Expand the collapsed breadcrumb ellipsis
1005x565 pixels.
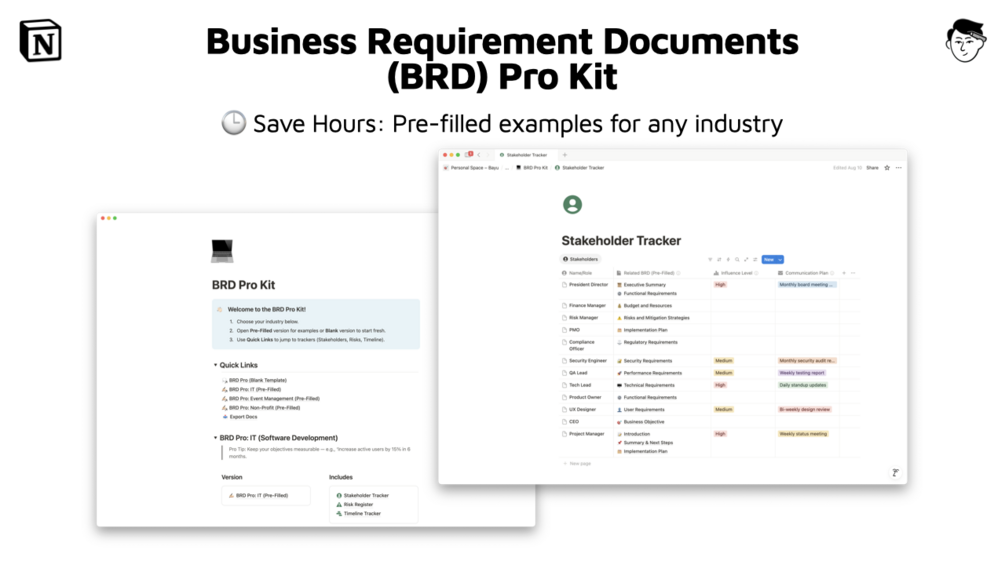(507, 168)
